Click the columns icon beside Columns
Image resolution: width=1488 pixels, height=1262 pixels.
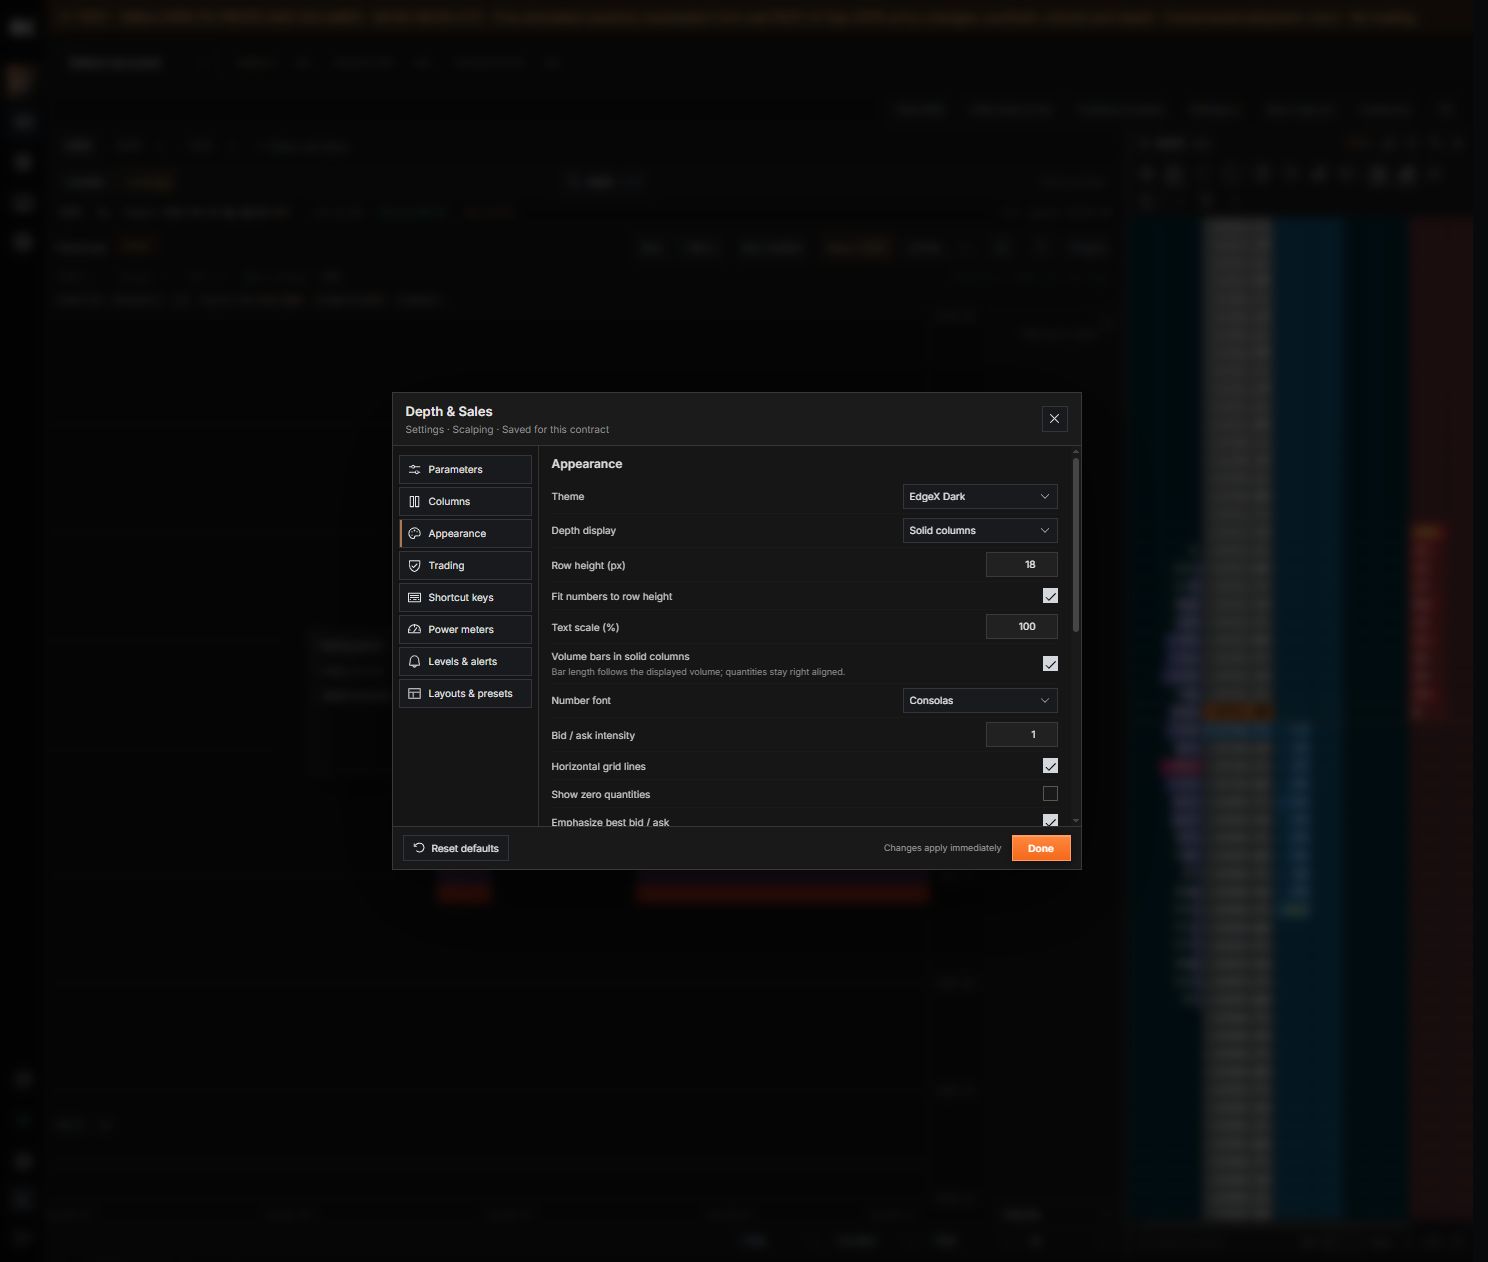coord(414,502)
